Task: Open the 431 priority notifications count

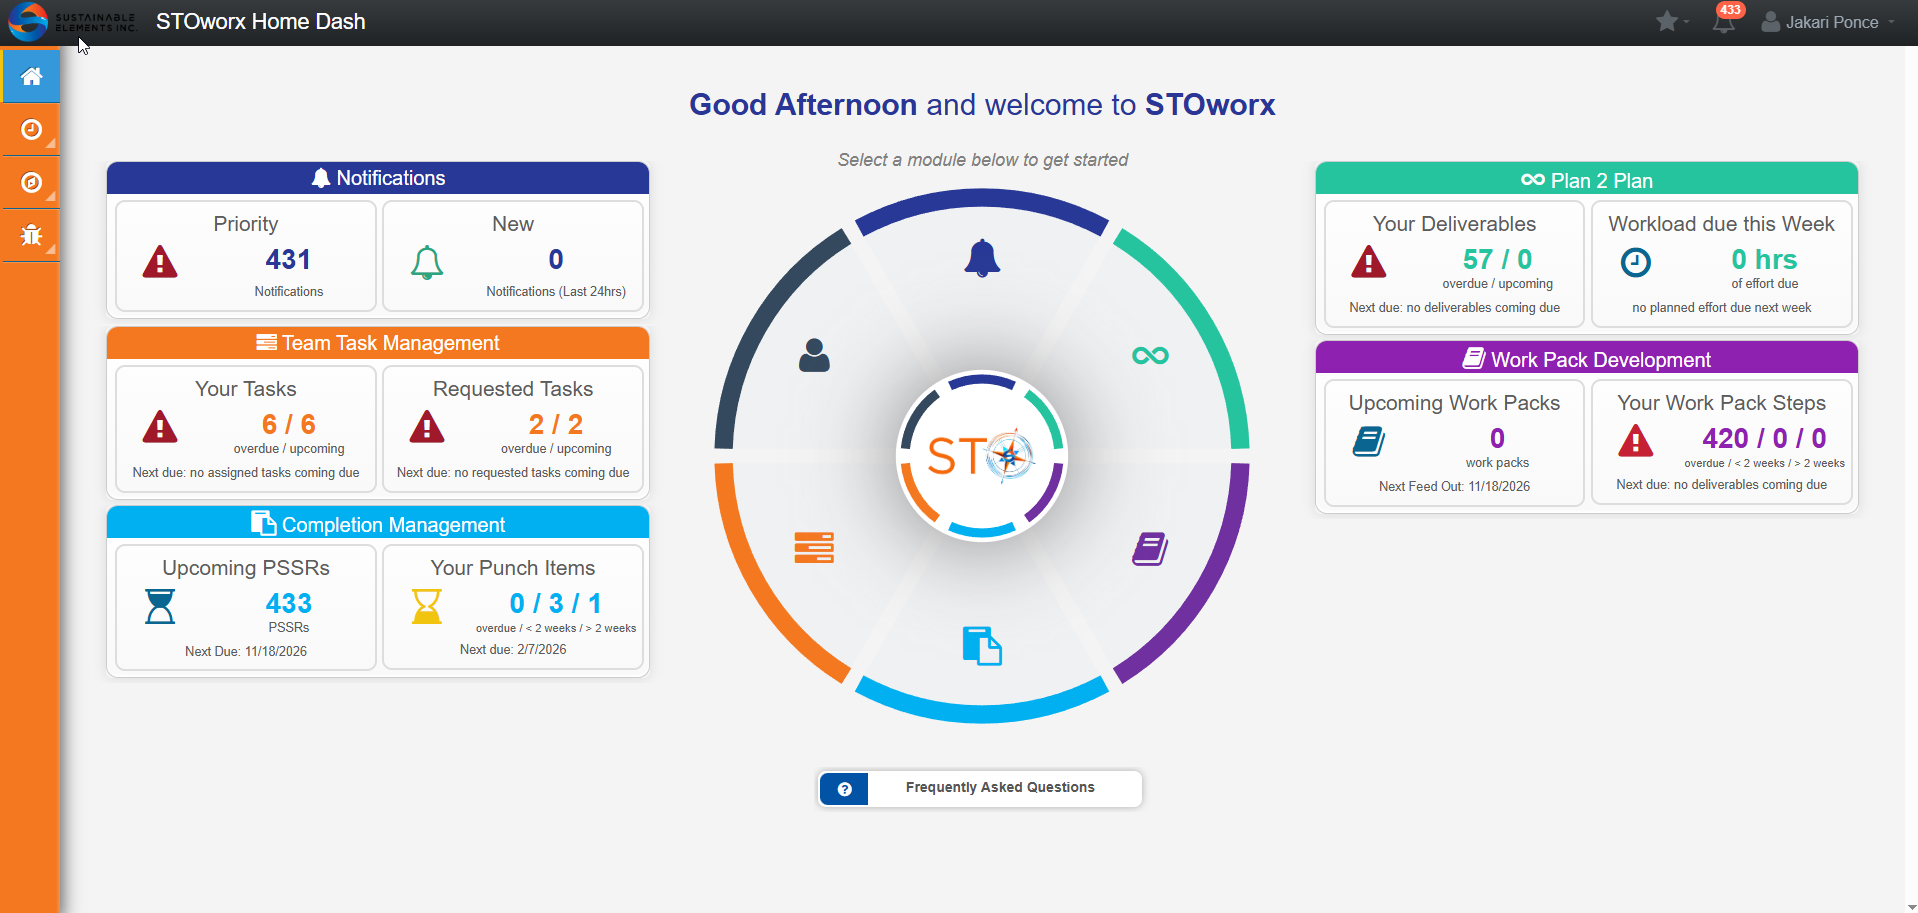Action: (x=288, y=260)
